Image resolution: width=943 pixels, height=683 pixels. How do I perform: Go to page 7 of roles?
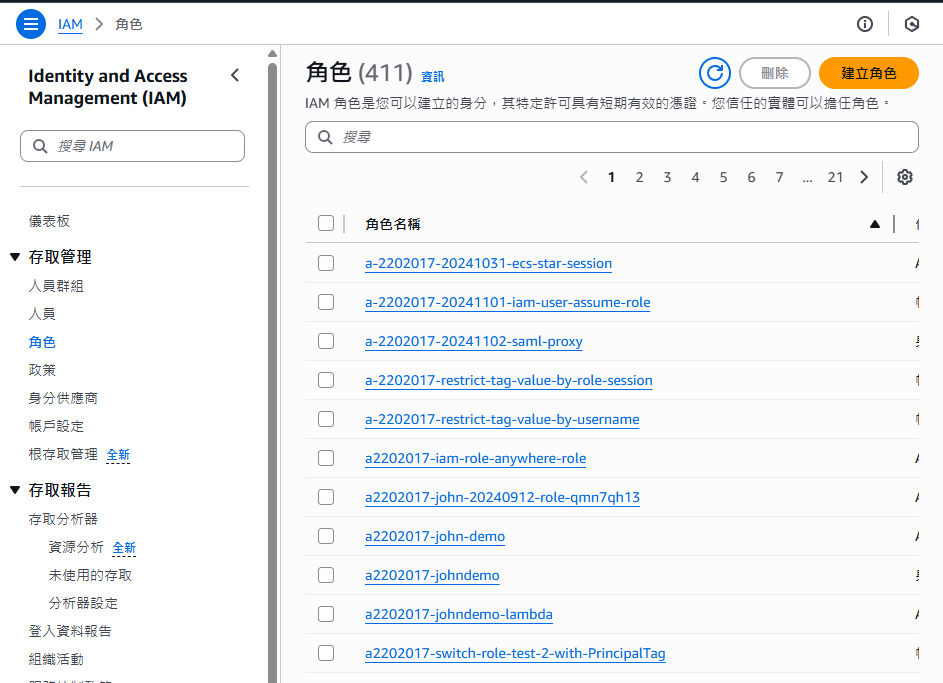[x=779, y=177]
